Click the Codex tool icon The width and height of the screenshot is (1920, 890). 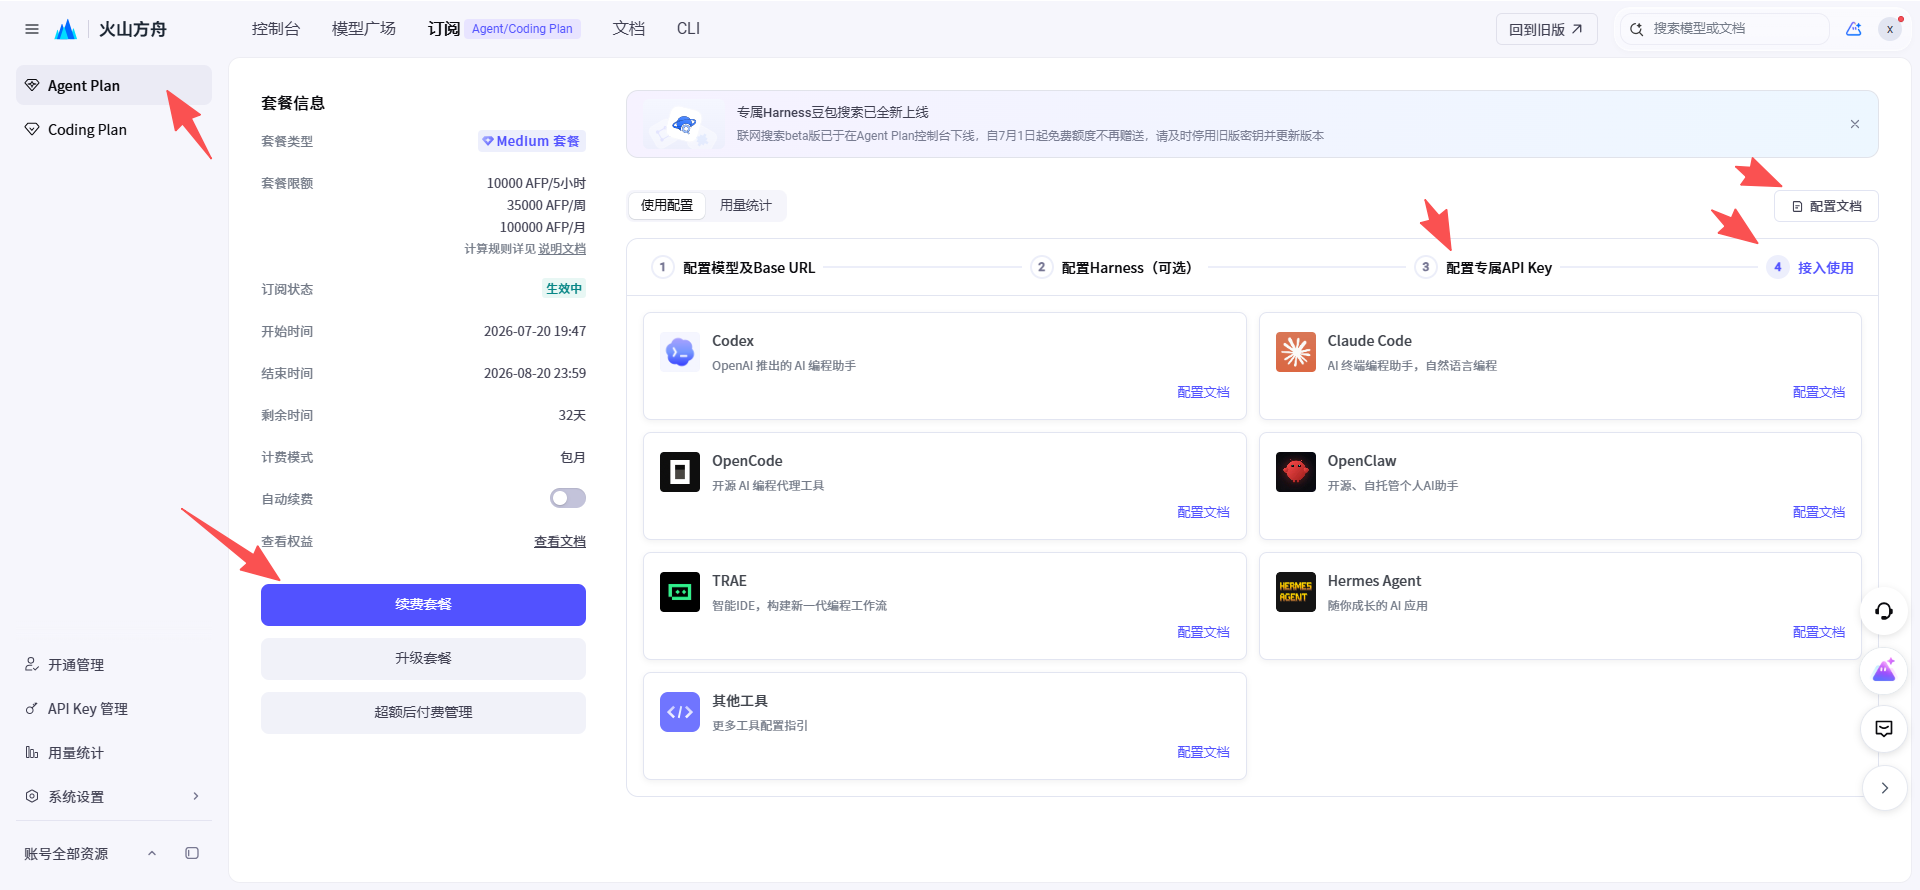[x=680, y=352]
